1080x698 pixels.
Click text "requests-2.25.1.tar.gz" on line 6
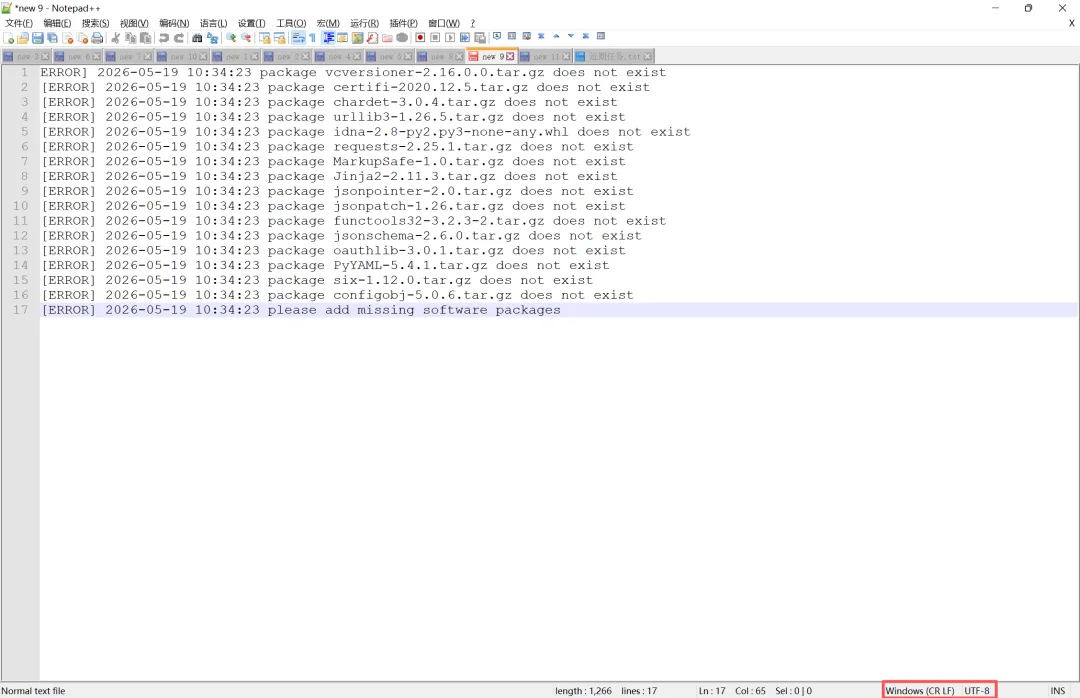click(422, 147)
